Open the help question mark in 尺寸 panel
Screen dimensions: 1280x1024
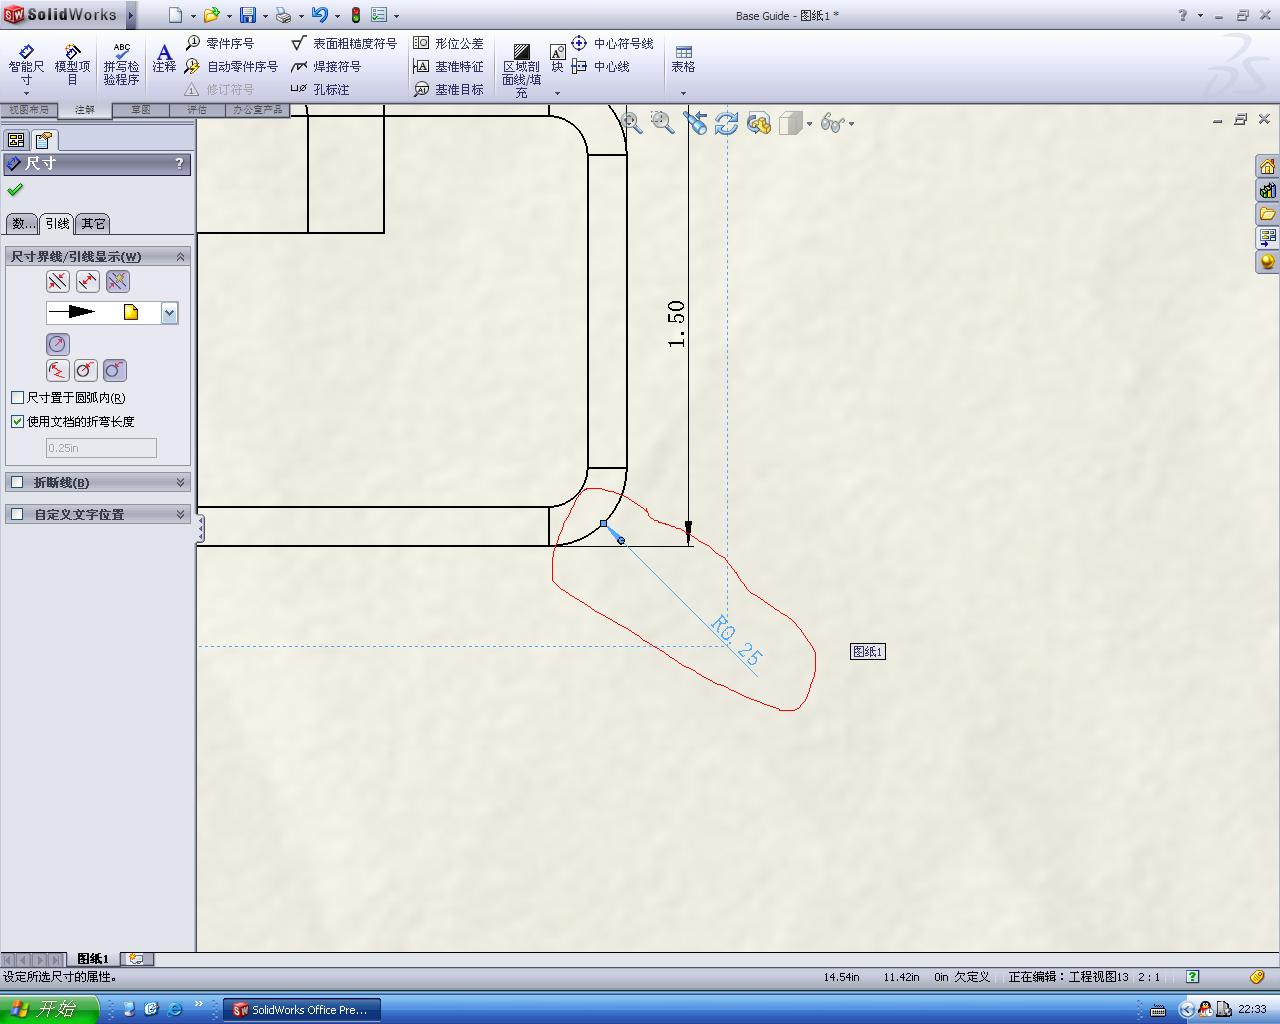[x=179, y=163]
